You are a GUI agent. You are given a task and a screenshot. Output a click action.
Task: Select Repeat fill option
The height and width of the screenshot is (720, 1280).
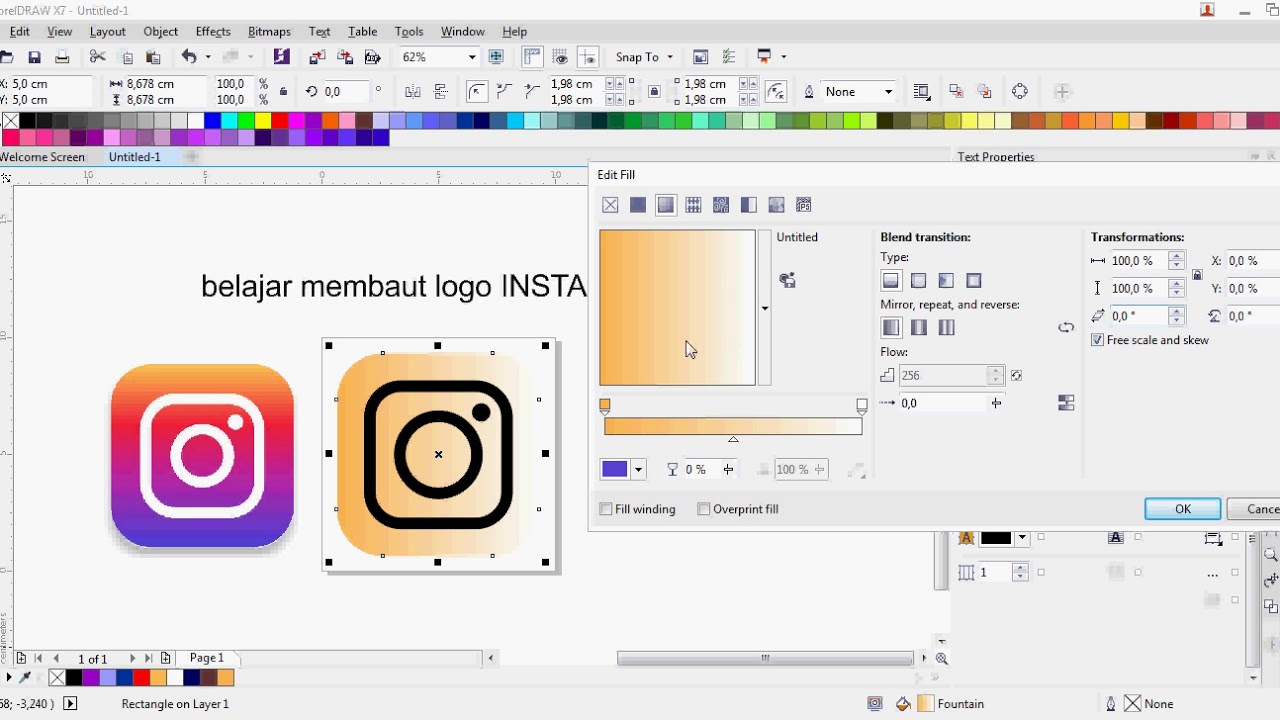[x=946, y=327]
